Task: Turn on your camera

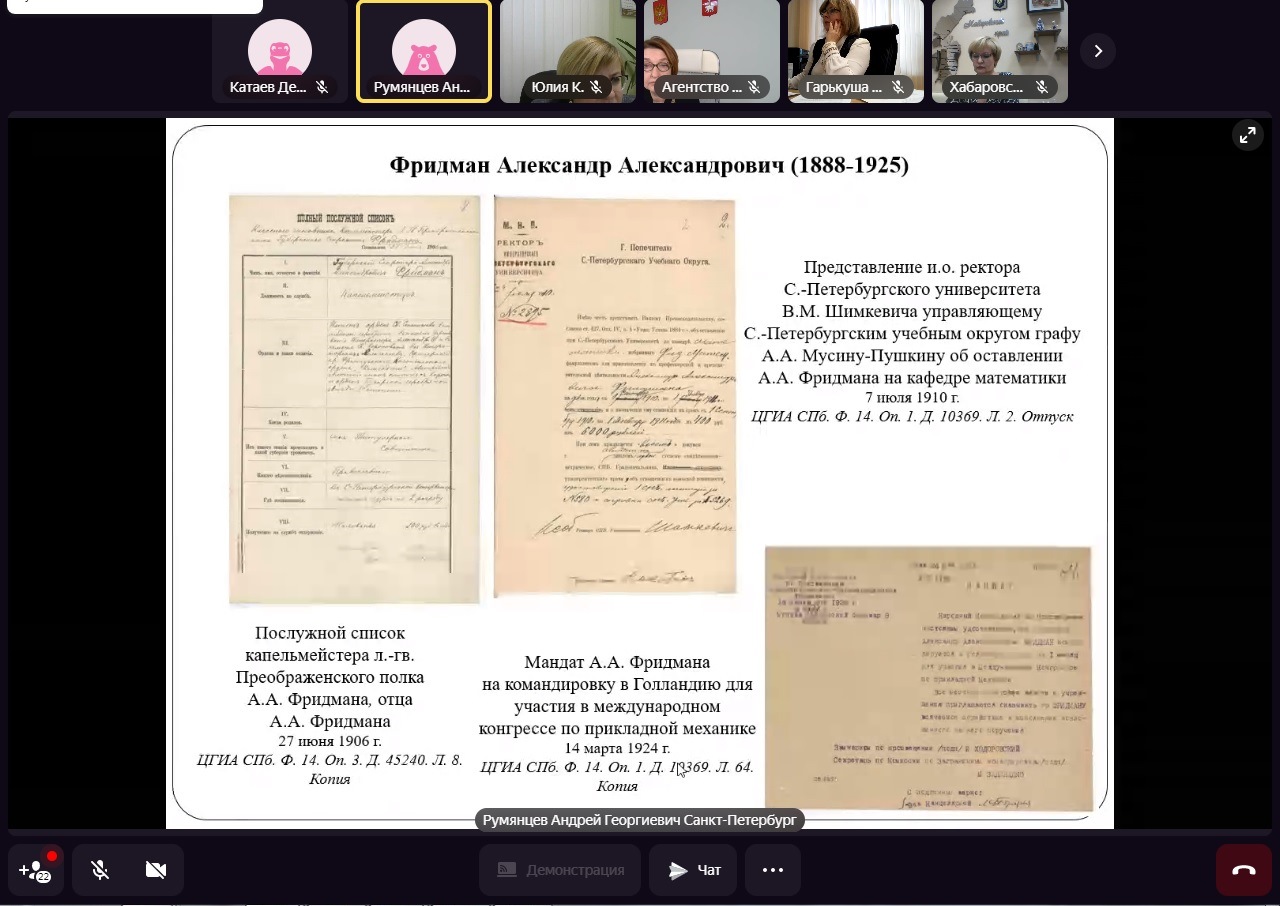Action: 156,870
